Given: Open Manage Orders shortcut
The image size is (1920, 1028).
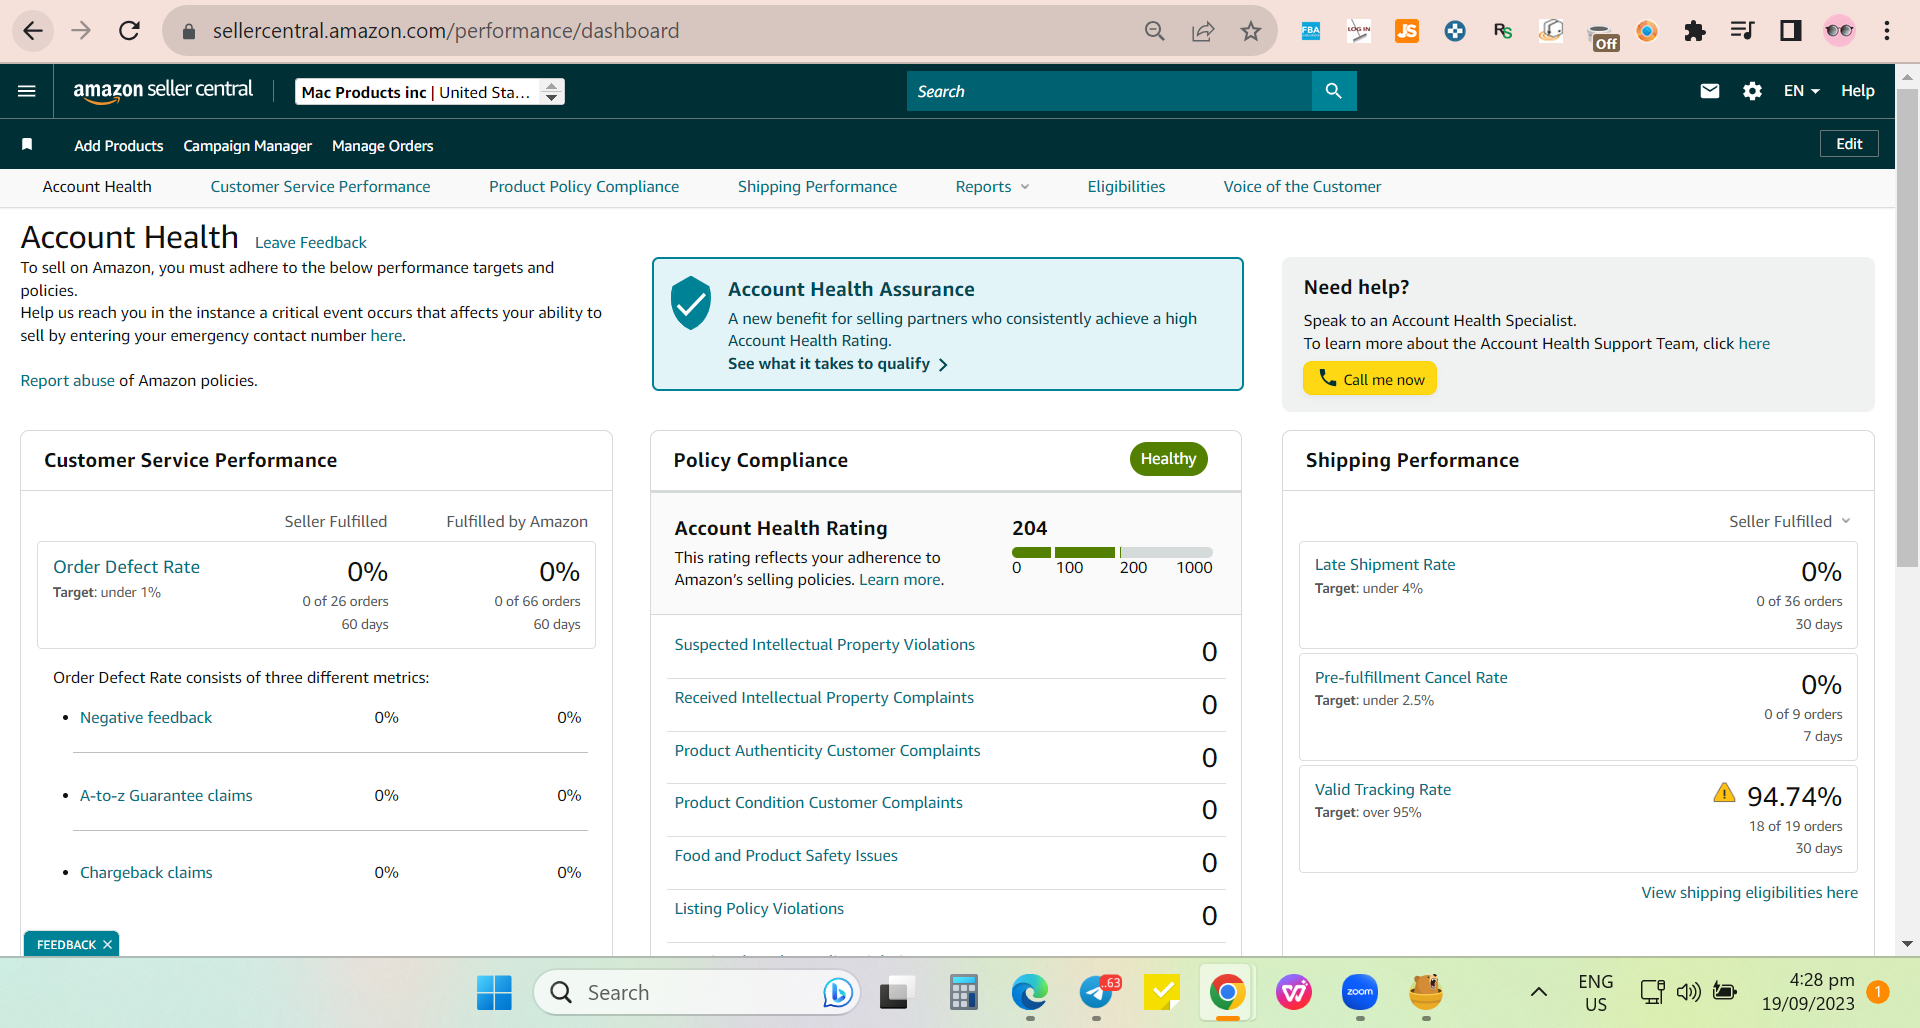Looking at the screenshot, I should (x=383, y=146).
